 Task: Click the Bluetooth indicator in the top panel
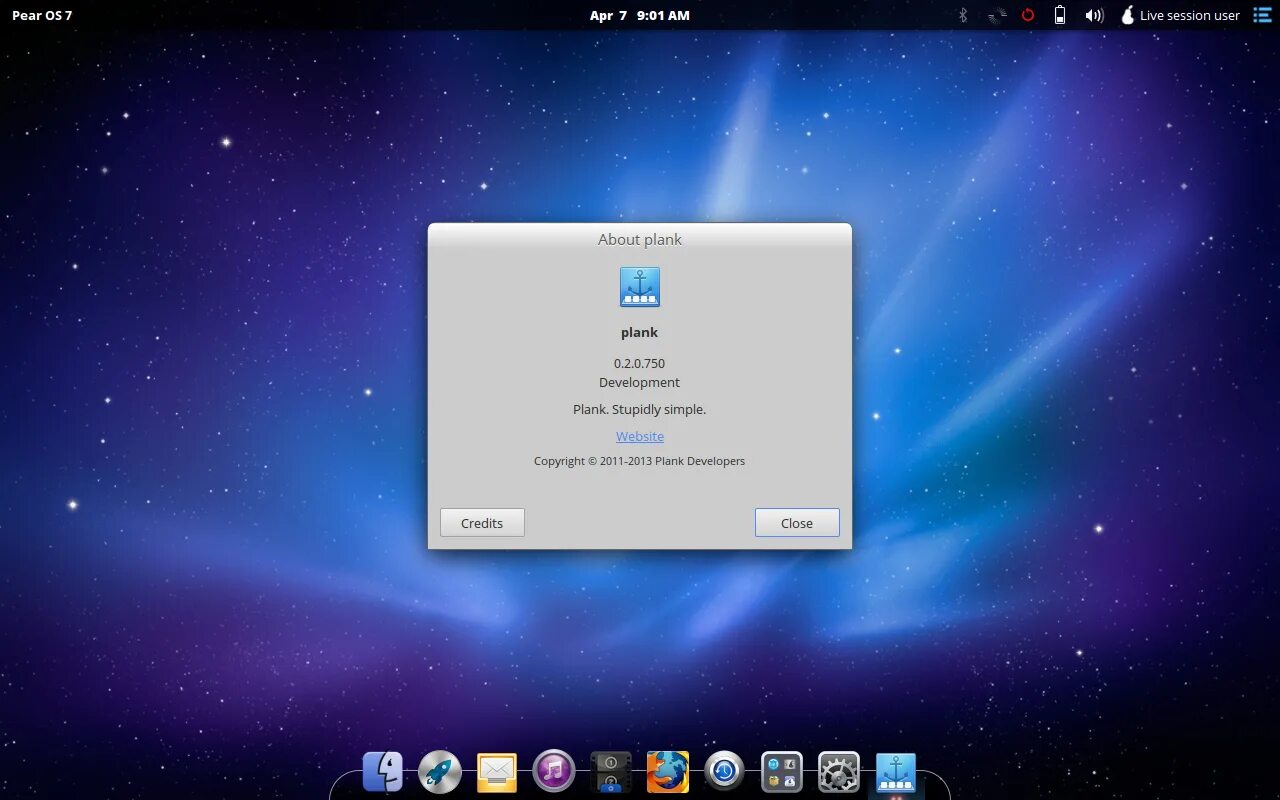[x=964, y=15]
